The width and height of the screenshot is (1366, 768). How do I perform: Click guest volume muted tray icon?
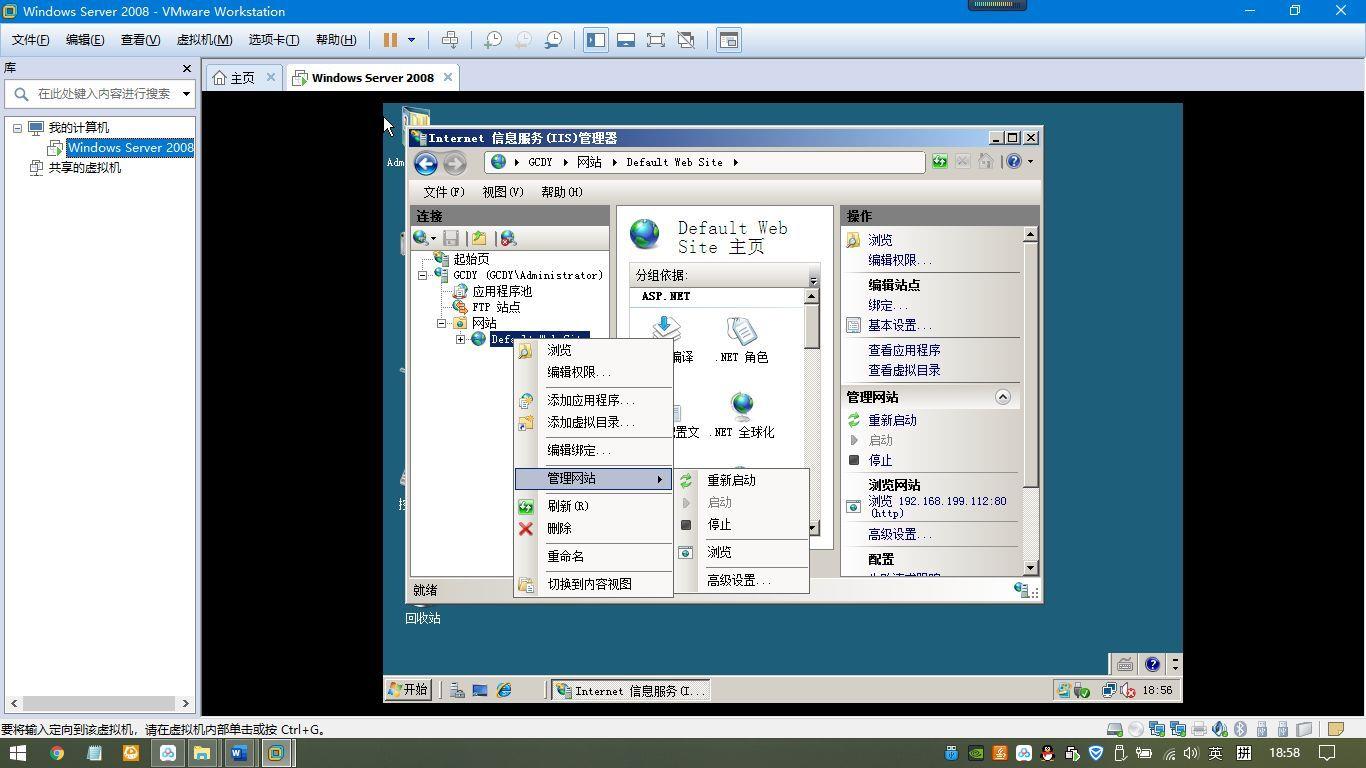1128,690
